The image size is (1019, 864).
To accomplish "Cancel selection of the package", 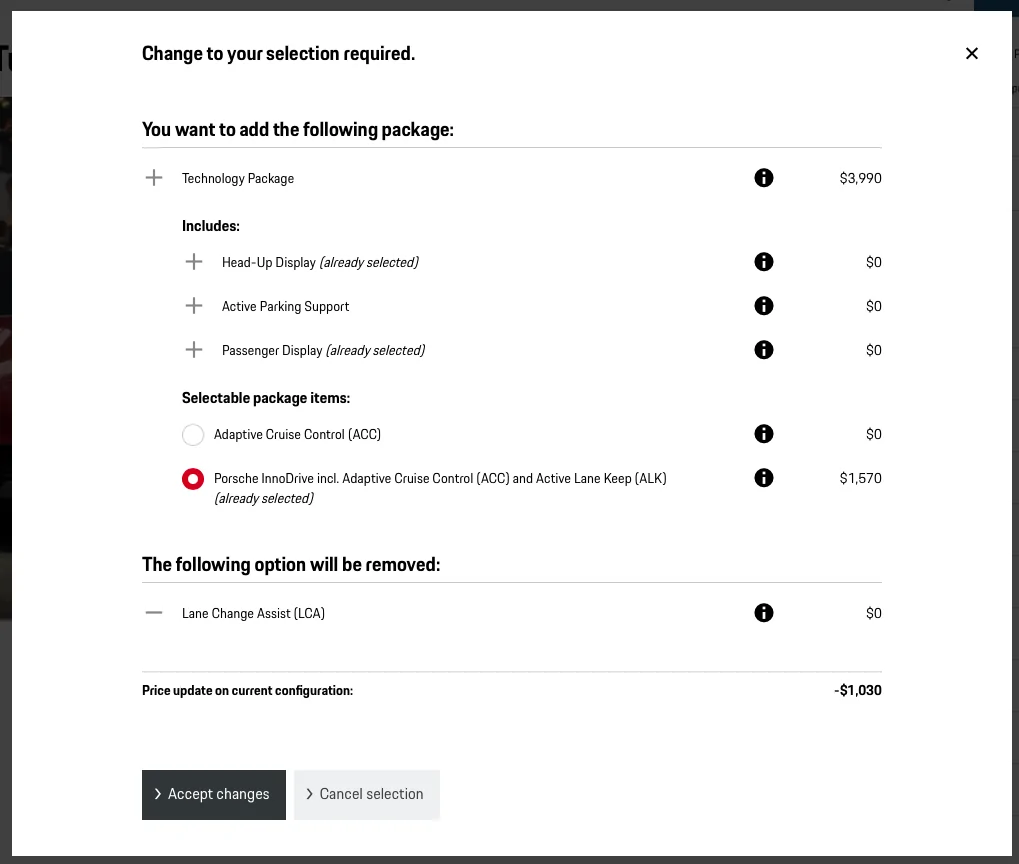I will 367,794.
